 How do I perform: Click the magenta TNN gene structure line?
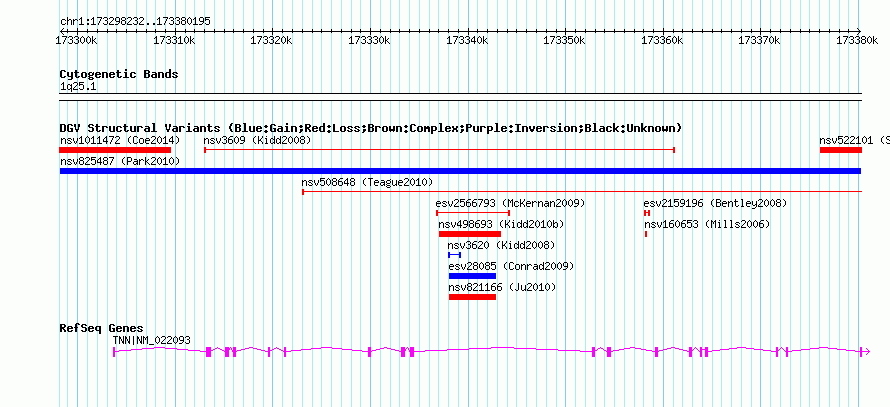pyautogui.click(x=492, y=351)
